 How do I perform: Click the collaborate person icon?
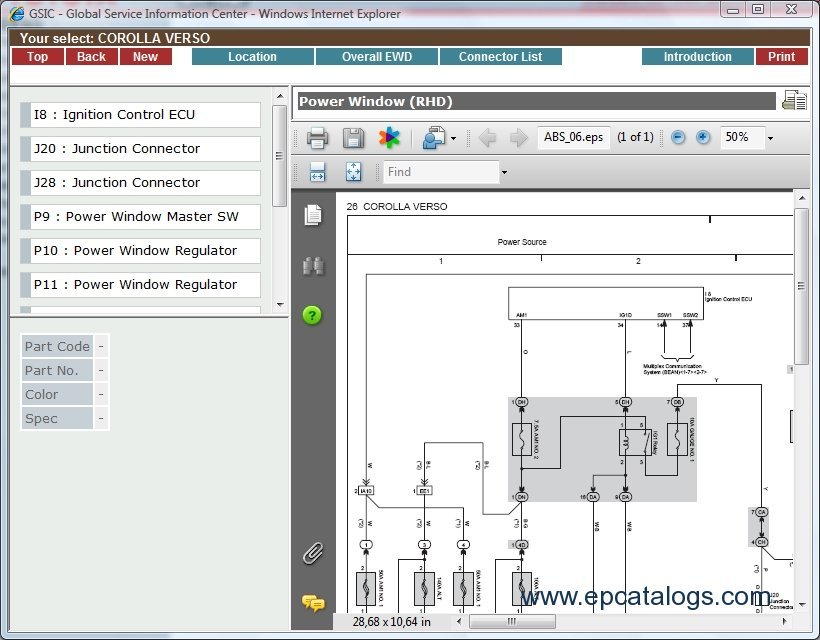click(x=434, y=138)
